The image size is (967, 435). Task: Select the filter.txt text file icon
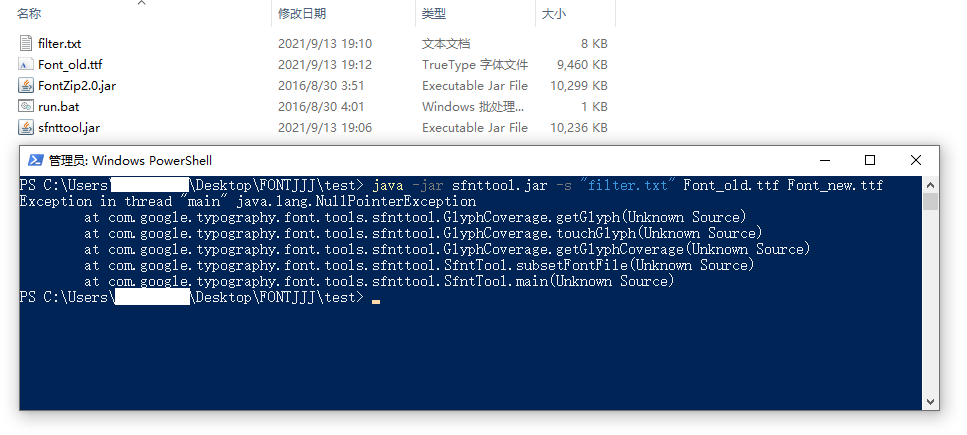[25, 43]
